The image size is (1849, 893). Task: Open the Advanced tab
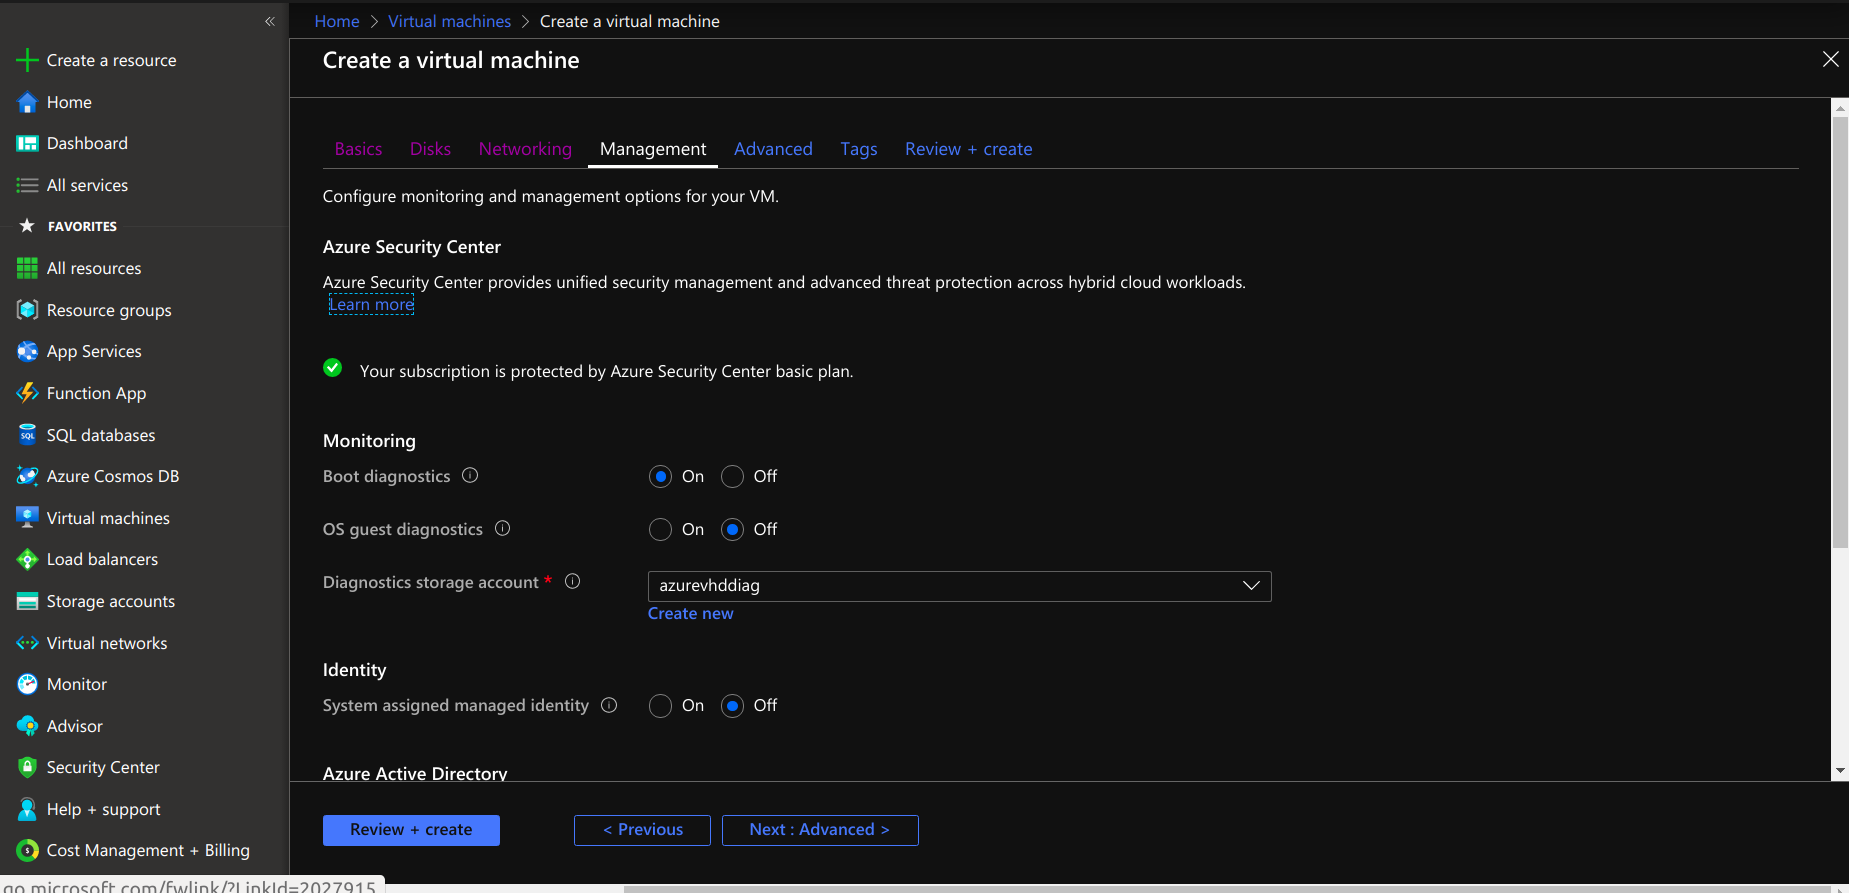click(773, 149)
